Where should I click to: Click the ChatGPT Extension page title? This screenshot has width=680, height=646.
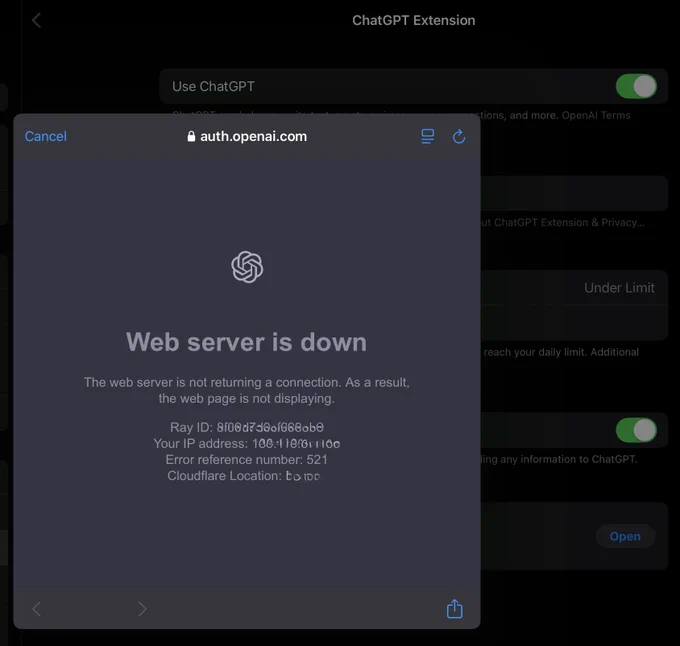[413, 20]
